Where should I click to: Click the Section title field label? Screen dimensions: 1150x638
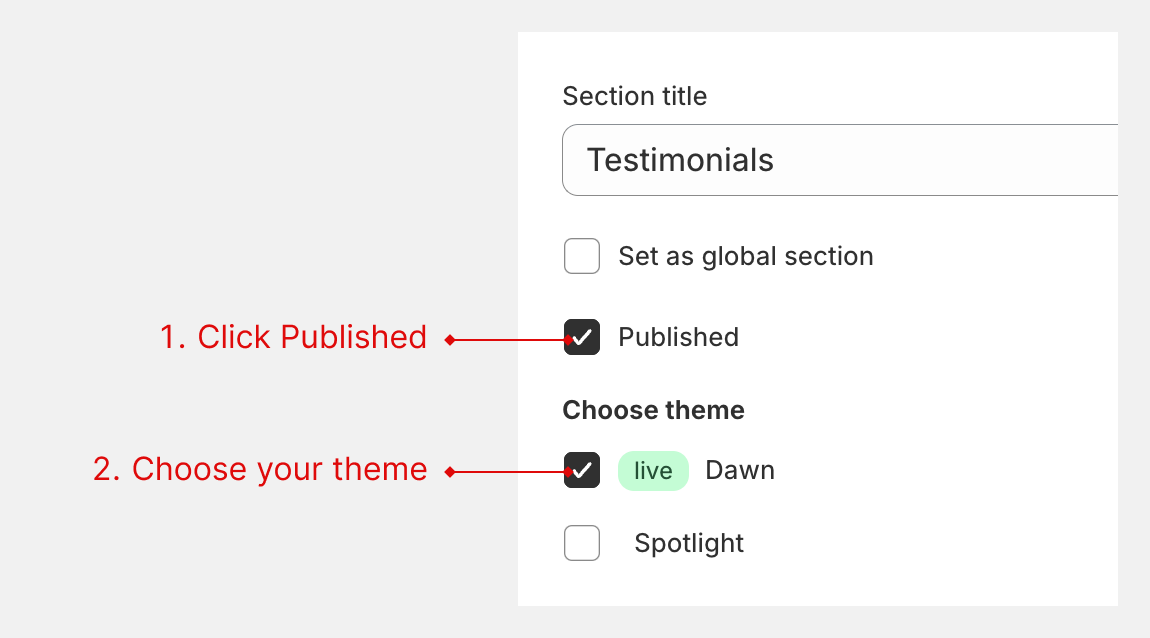[634, 96]
